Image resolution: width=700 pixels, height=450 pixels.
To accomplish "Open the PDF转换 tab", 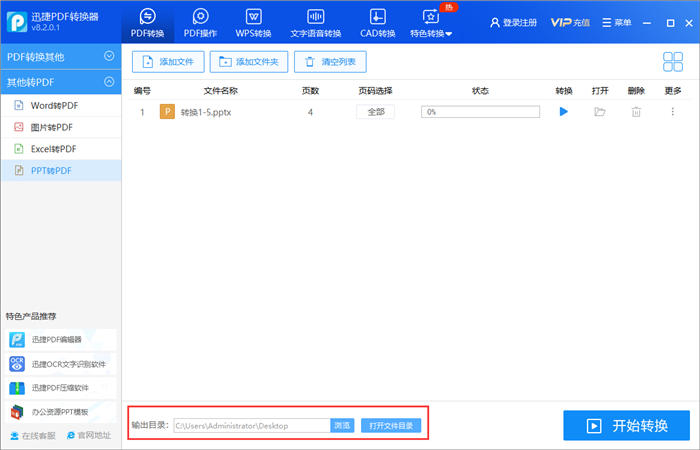I will click(x=147, y=22).
